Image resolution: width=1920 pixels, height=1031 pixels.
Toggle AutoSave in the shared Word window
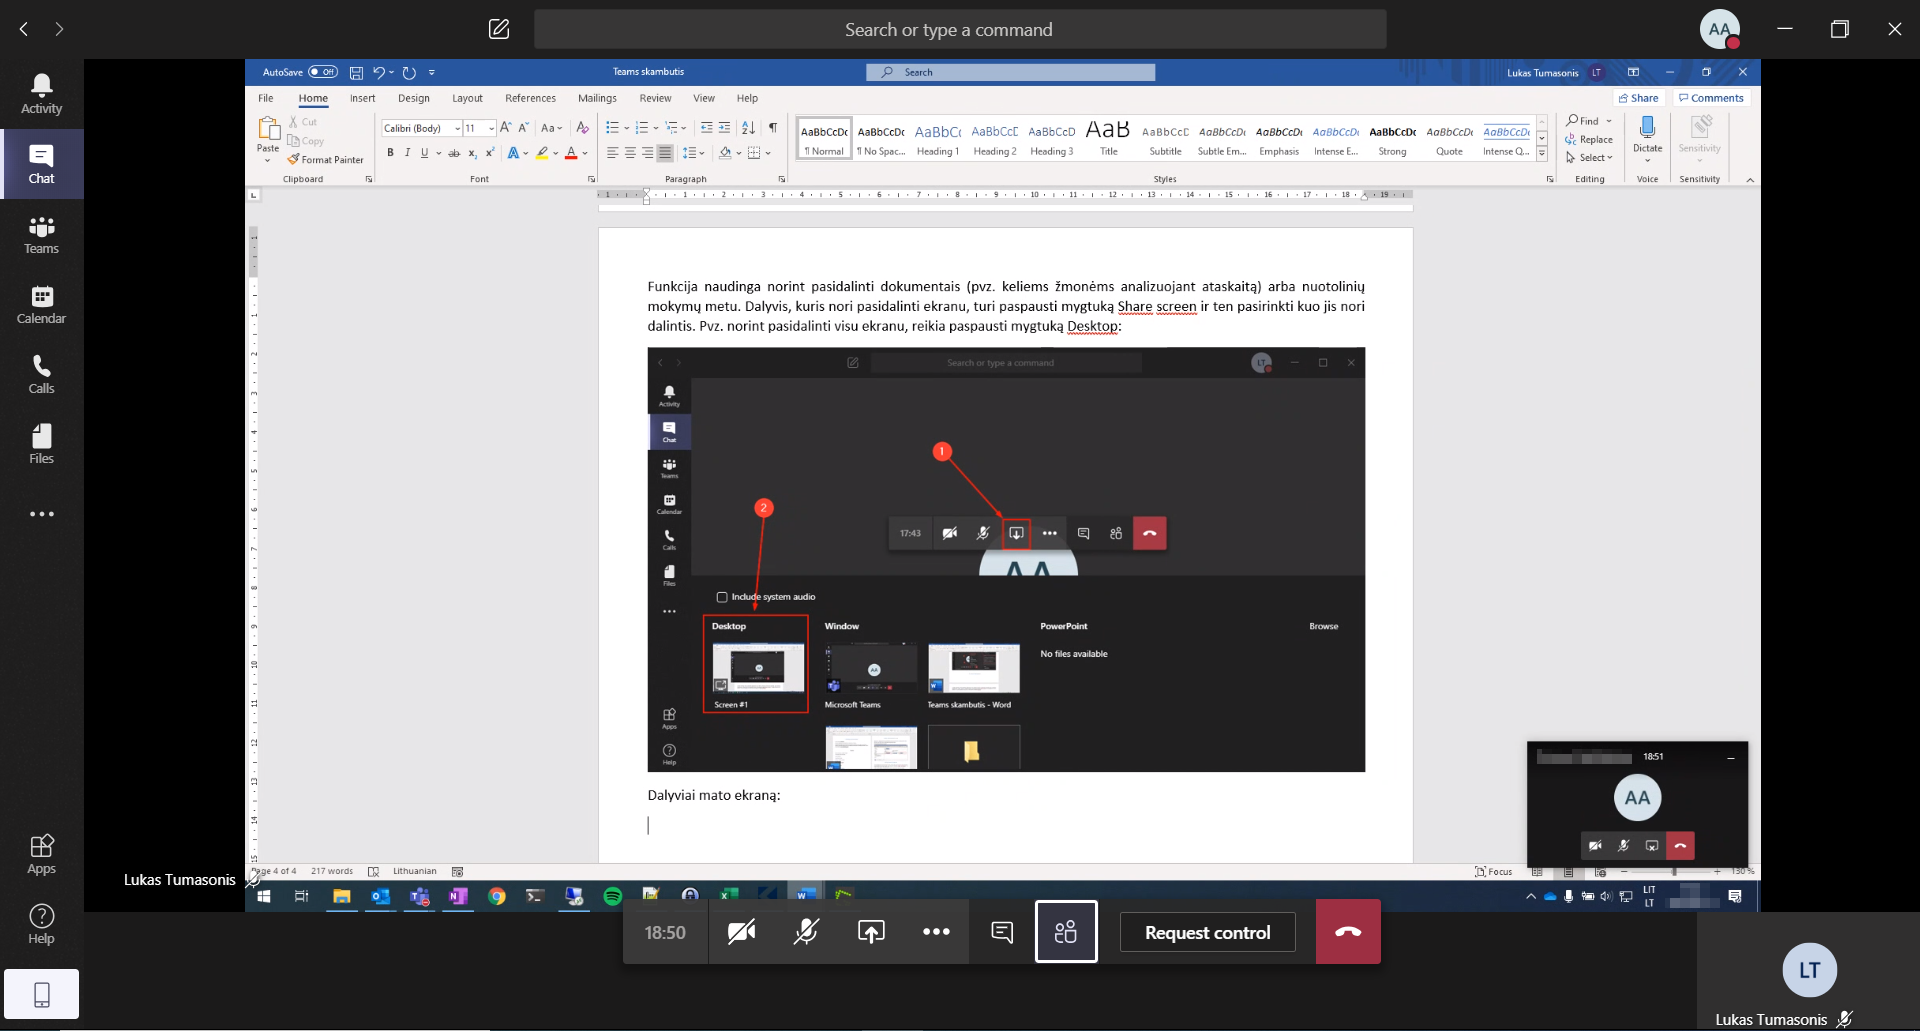[322, 72]
